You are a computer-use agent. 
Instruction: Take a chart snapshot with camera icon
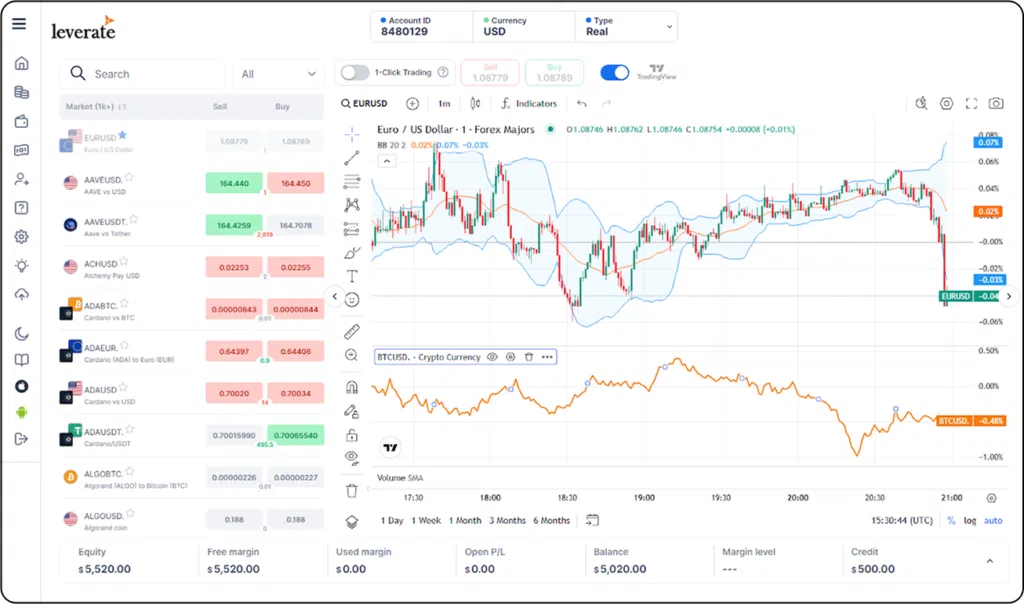click(x=996, y=103)
